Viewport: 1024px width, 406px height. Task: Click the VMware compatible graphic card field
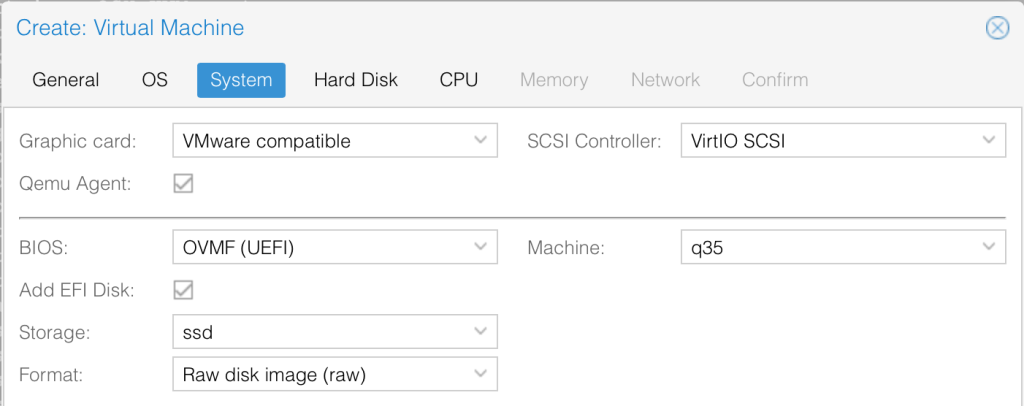(320, 141)
